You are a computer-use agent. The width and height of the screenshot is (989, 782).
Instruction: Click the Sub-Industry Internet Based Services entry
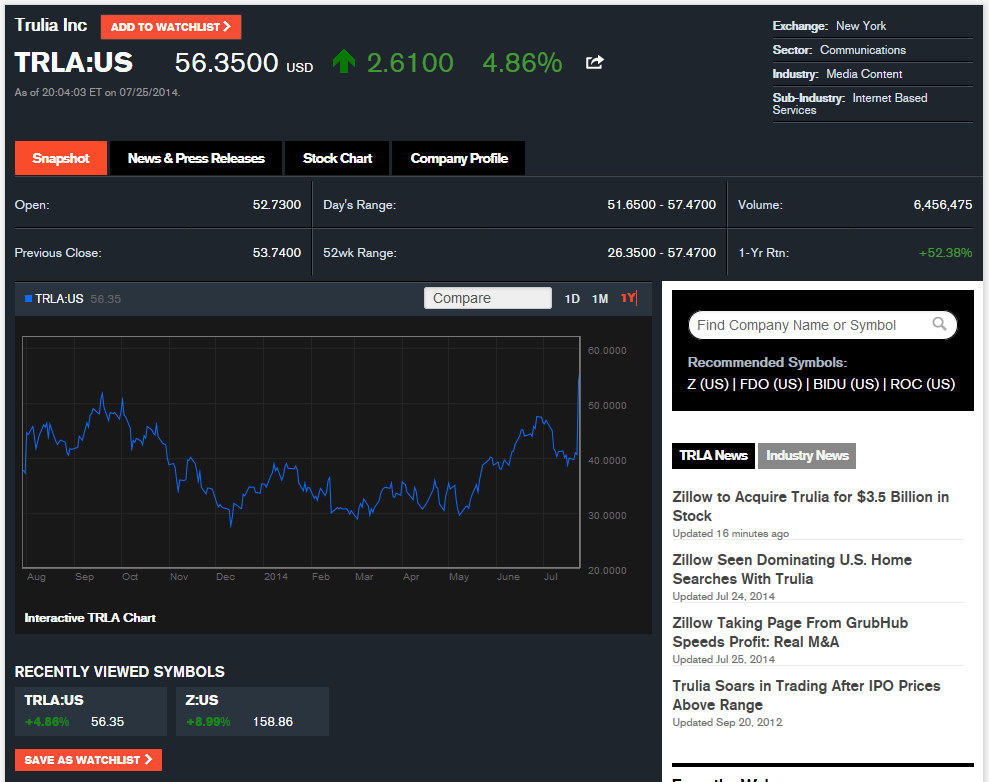(850, 104)
